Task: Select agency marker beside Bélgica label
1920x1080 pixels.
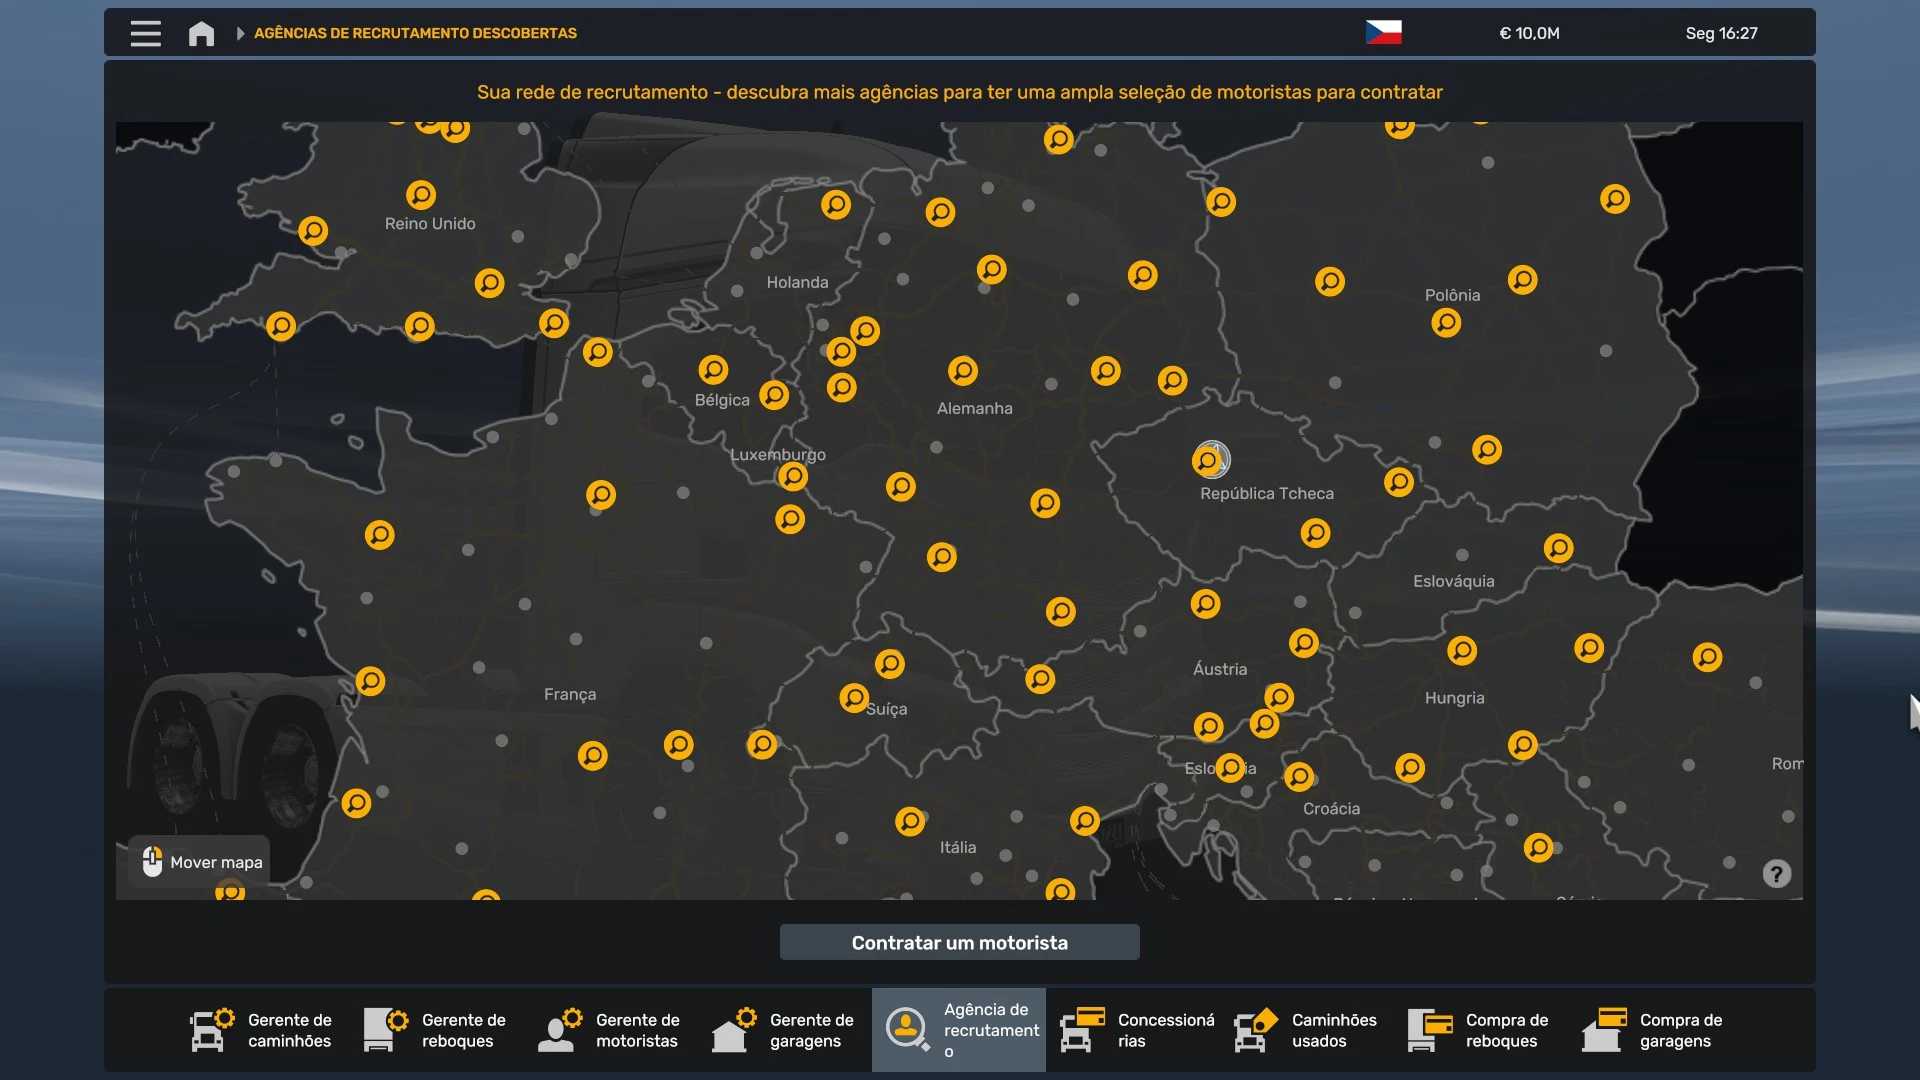Action: (773, 395)
